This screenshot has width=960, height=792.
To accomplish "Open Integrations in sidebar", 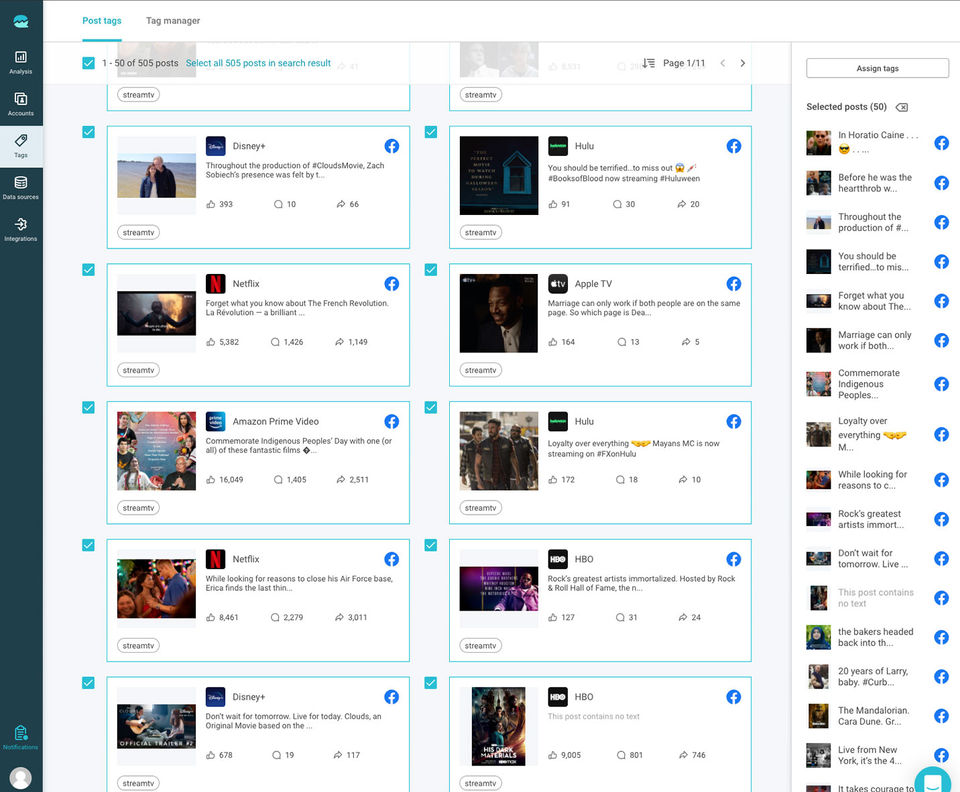I will click(x=21, y=230).
